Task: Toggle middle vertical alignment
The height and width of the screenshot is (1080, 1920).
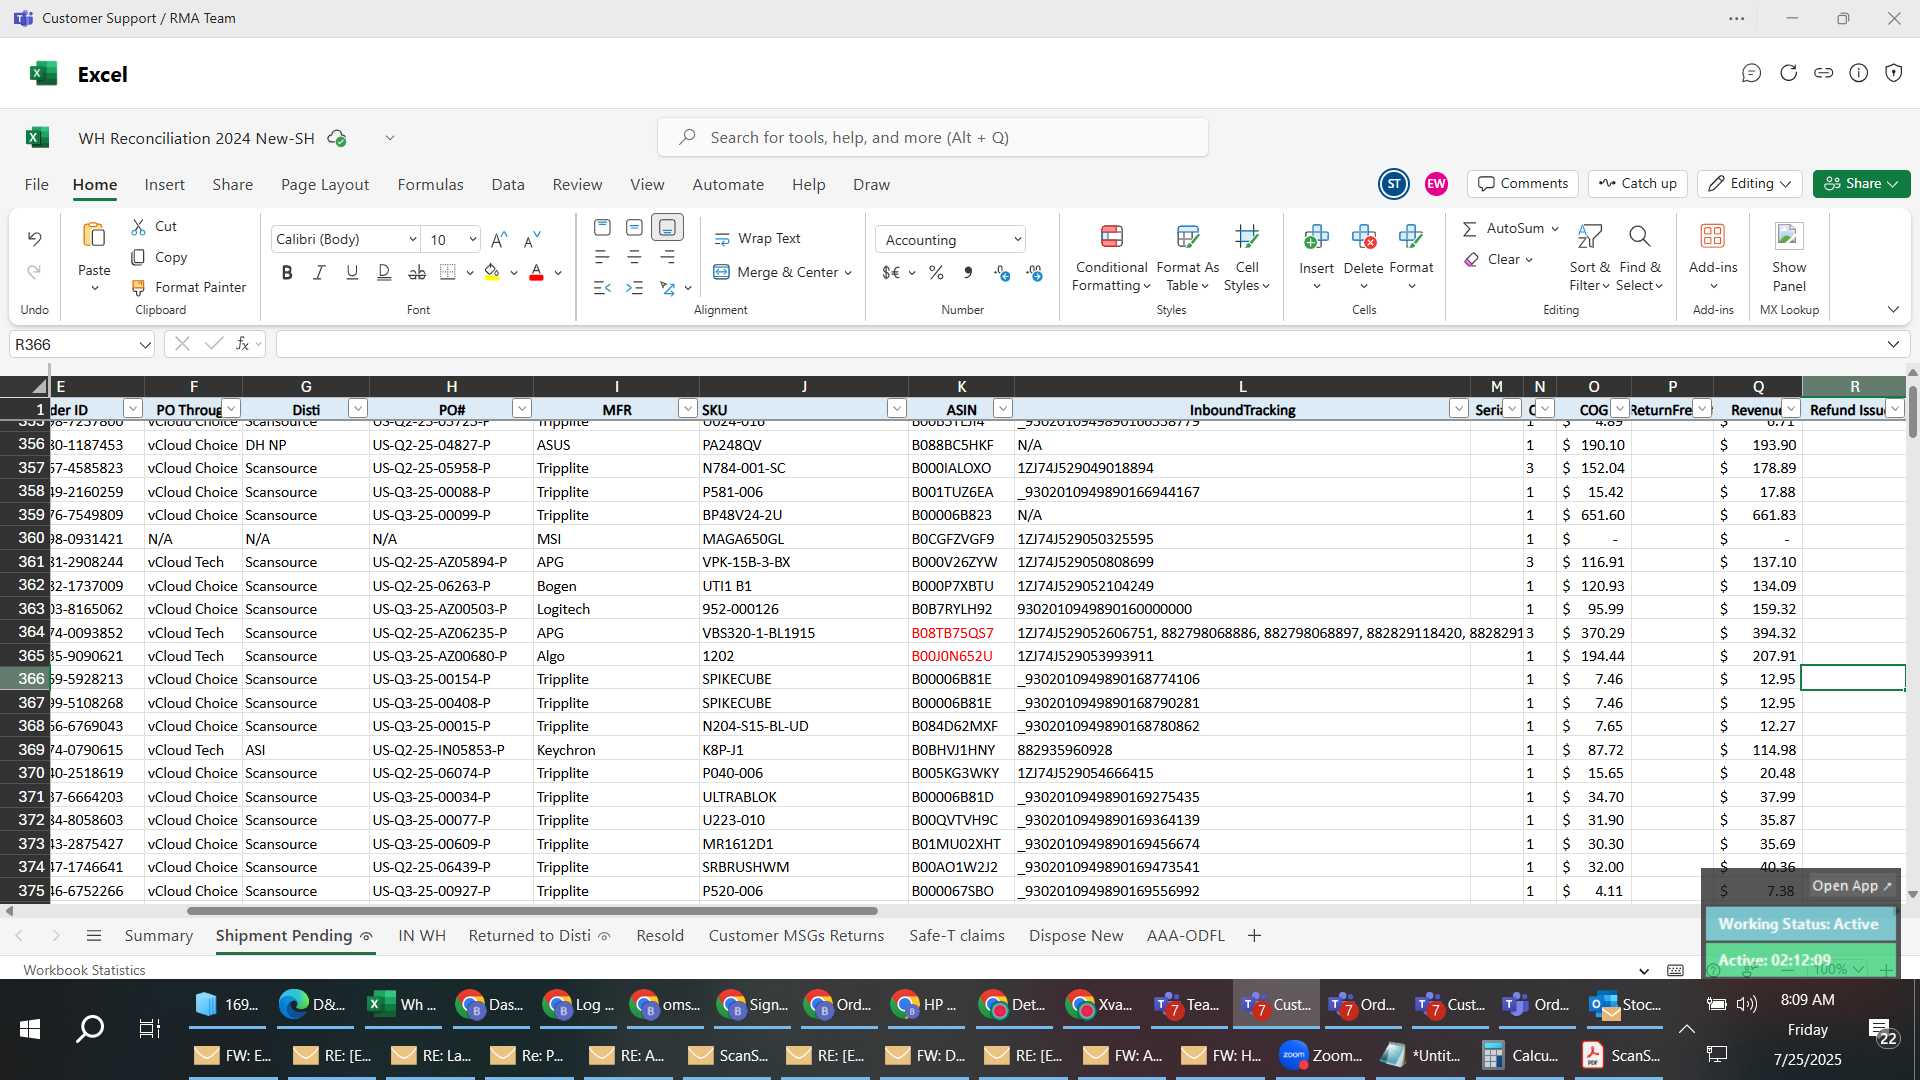Action: tap(634, 227)
